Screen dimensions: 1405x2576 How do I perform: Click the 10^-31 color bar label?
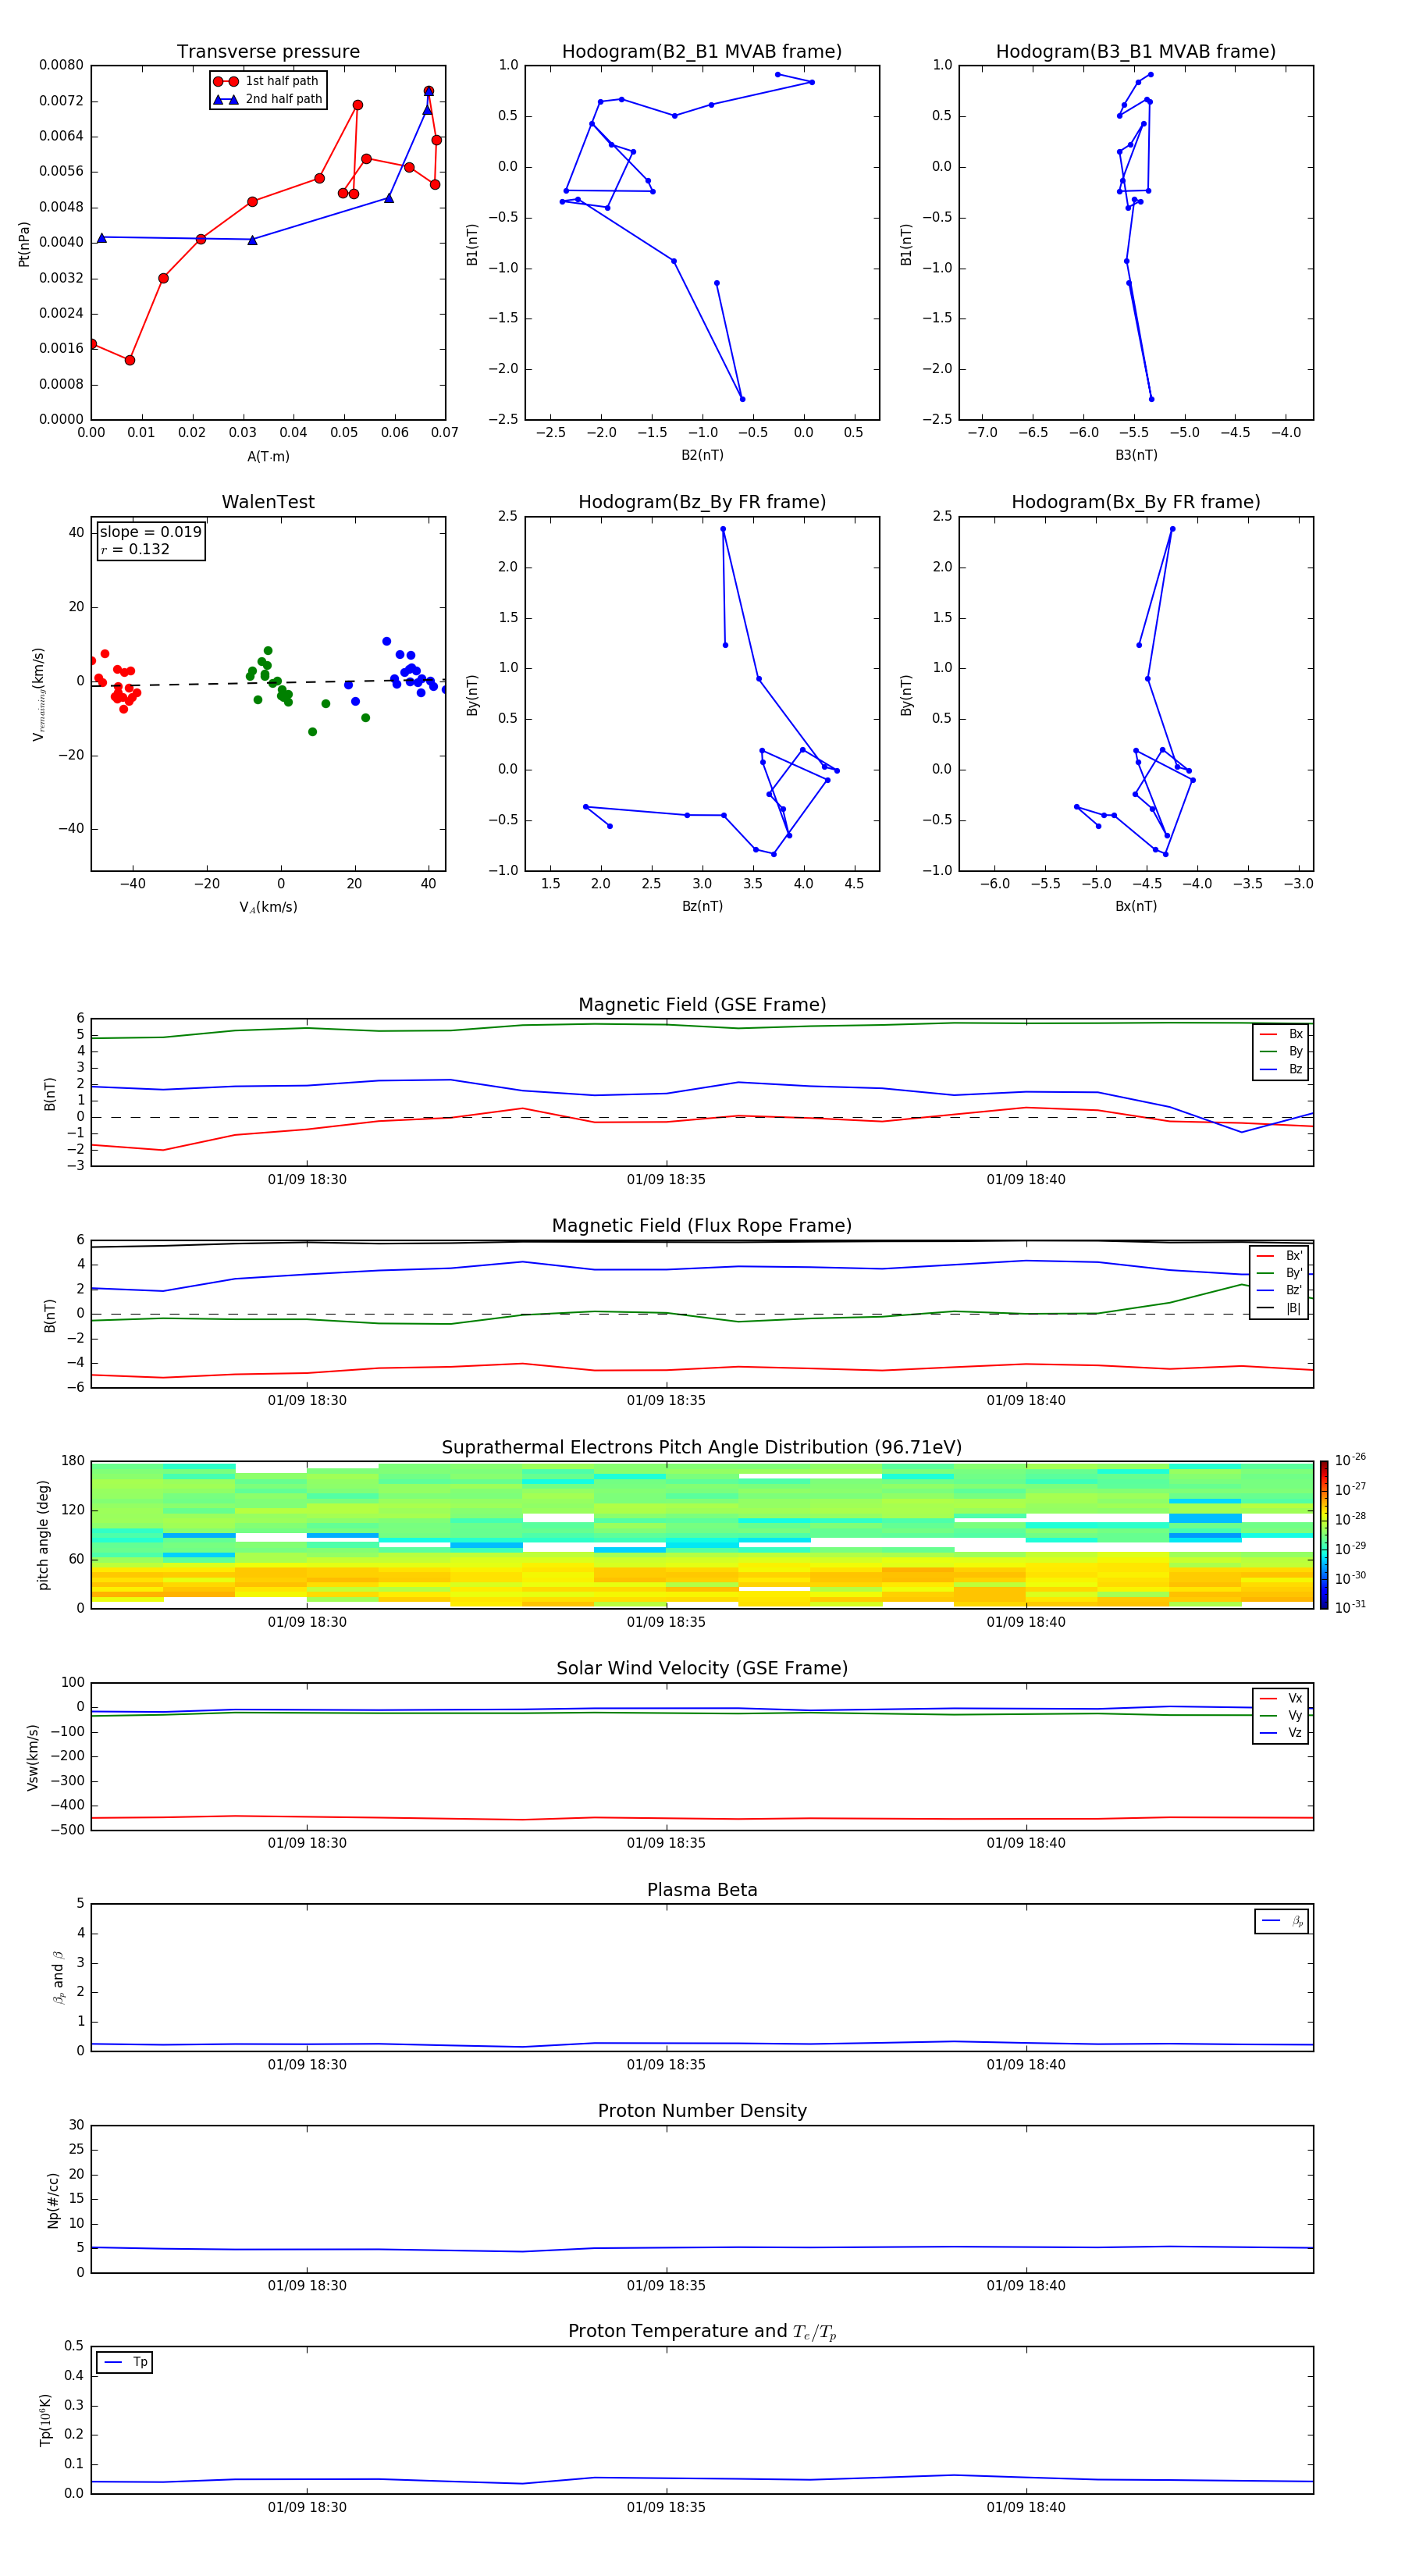click(x=1350, y=1607)
